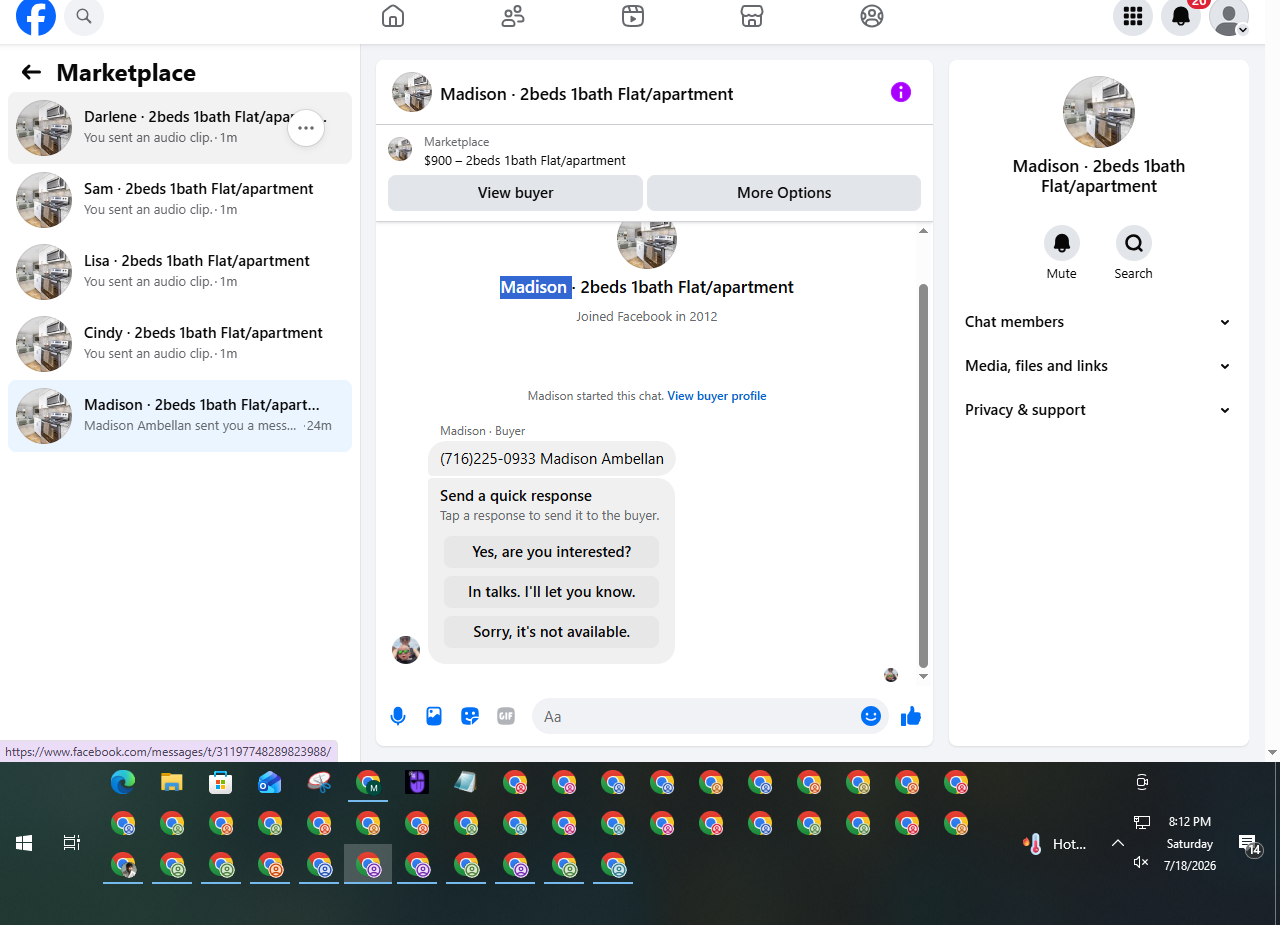Send quick response 'Sorry, it's not available.'

coord(552,632)
